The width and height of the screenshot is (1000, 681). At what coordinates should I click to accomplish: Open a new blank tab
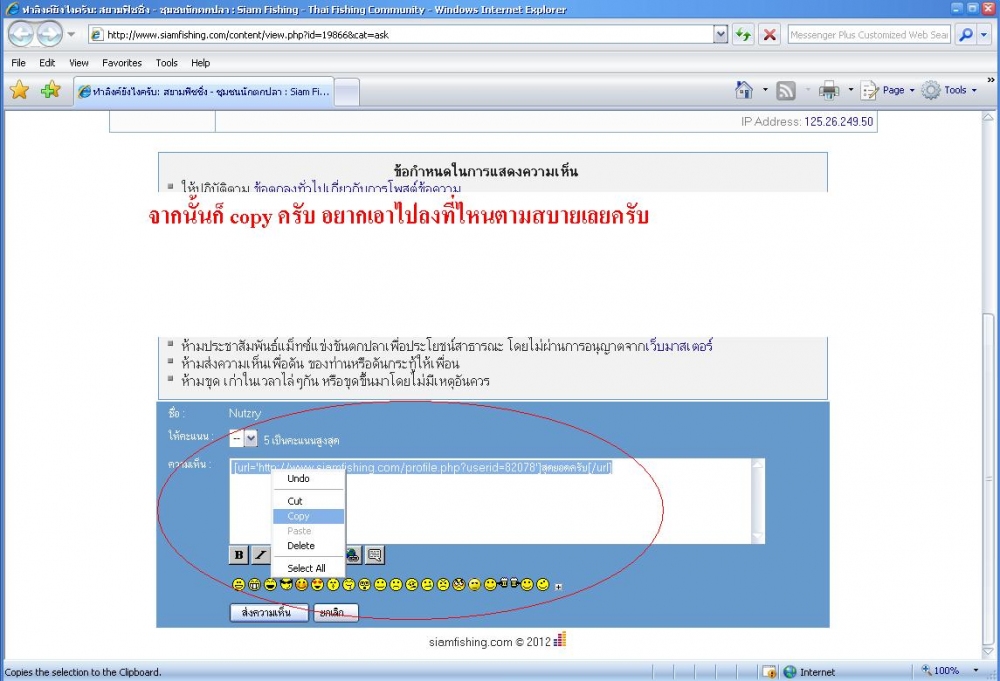point(347,92)
